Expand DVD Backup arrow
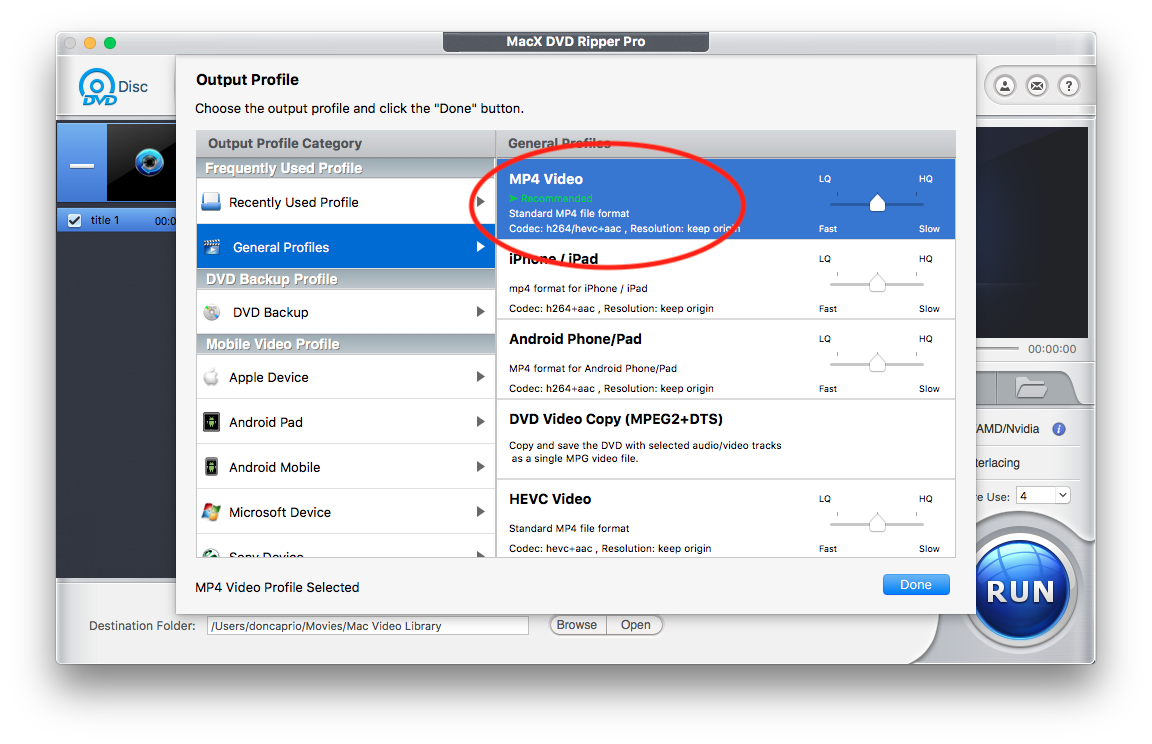 click(x=480, y=311)
